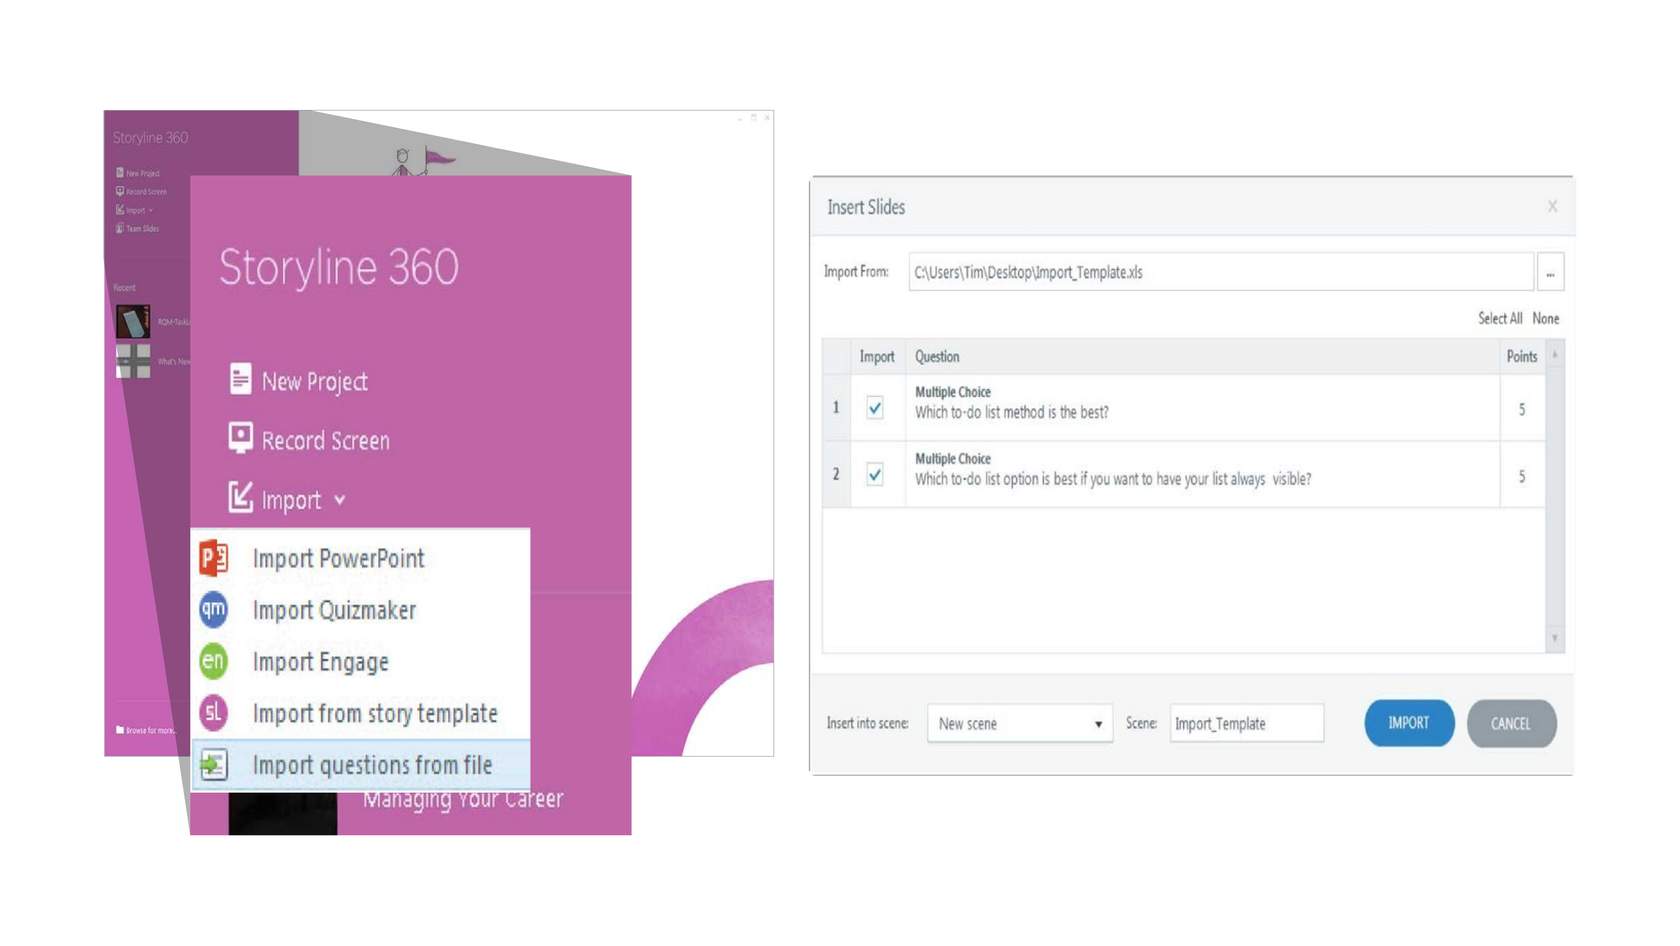Click New Project in small background window
The width and height of the screenshot is (1680, 946).
click(138, 173)
